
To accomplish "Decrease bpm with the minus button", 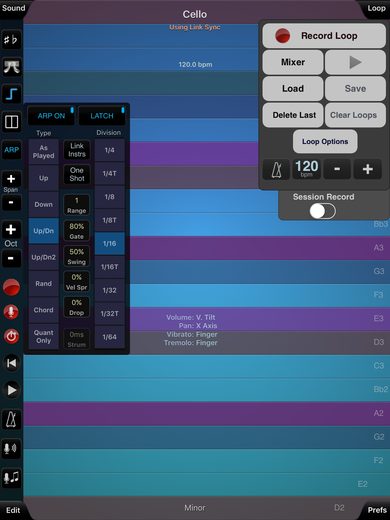I will click(337, 169).
